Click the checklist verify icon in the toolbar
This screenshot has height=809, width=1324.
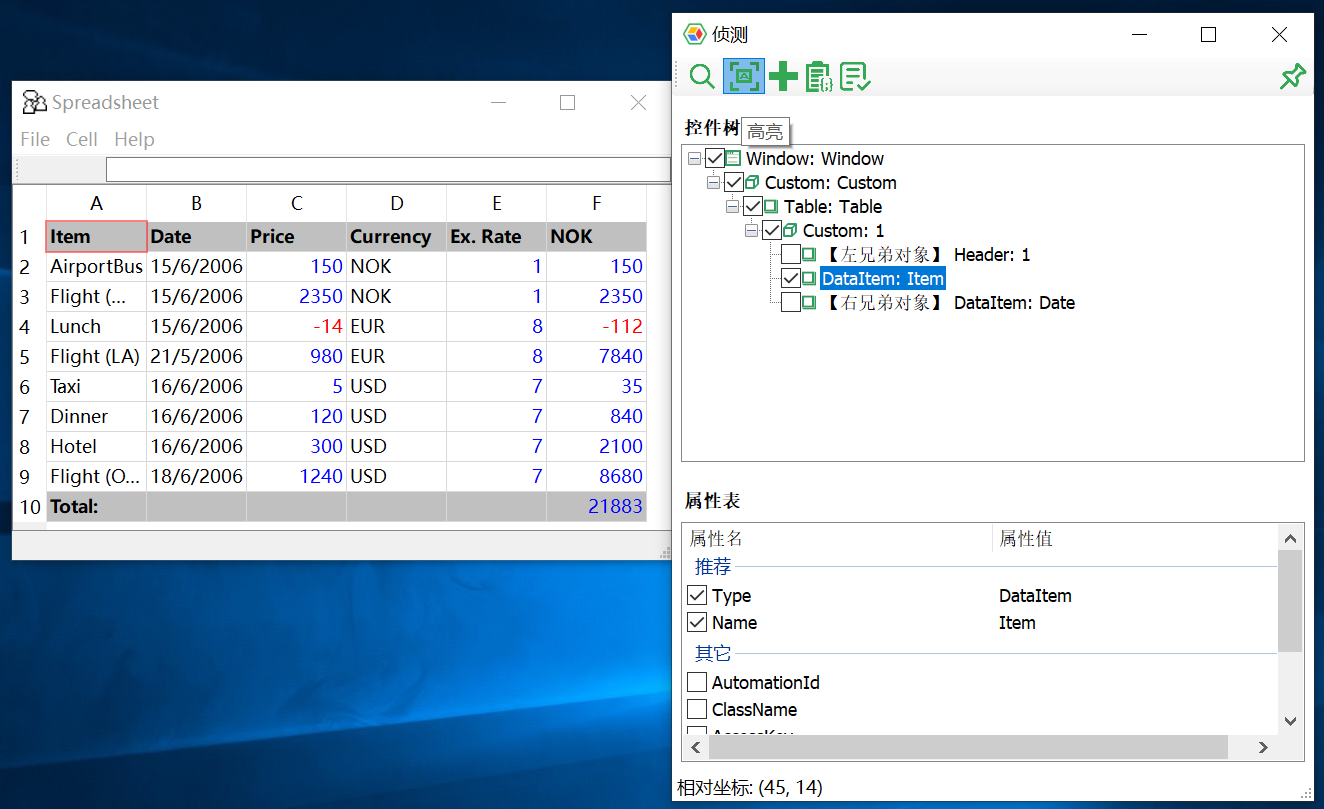(855, 77)
